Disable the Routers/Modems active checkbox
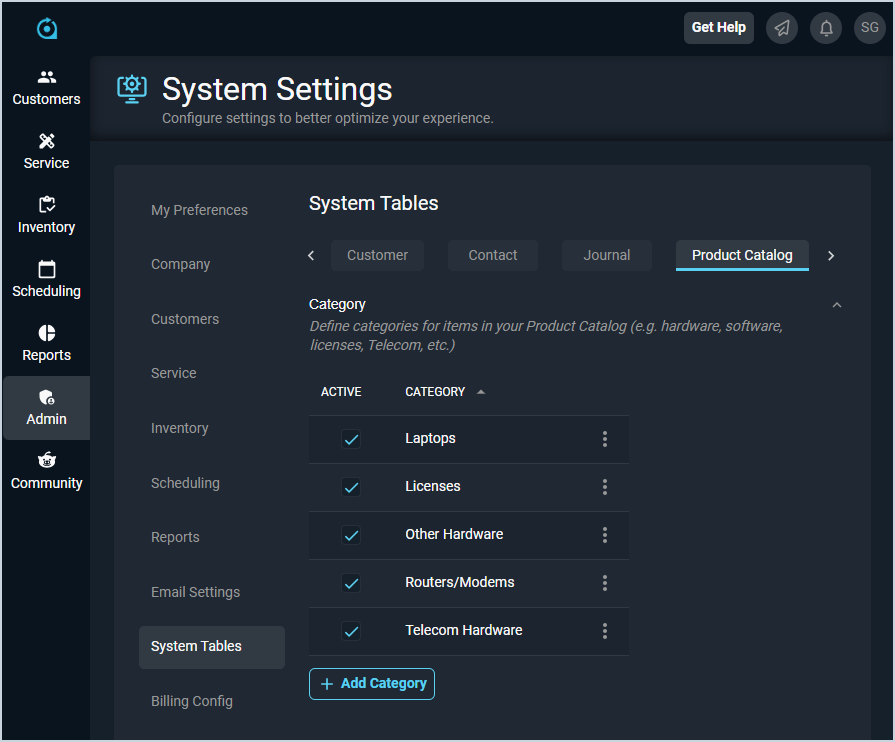 click(351, 583)
